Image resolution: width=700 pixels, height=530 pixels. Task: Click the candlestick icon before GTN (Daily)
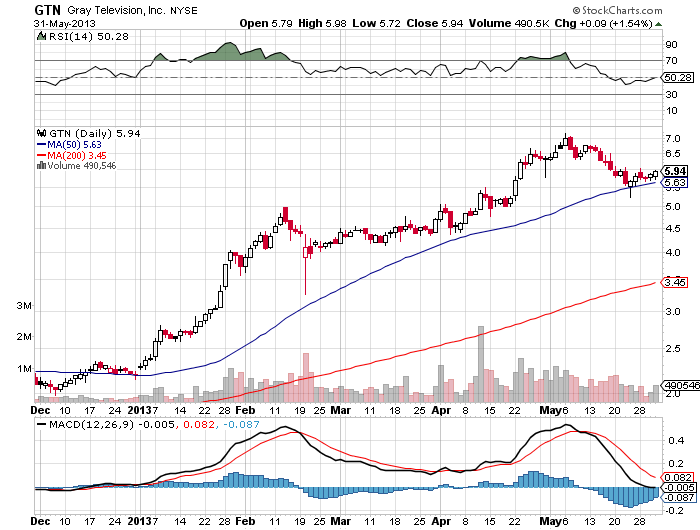pyautogui.click(x=42, y=133)
